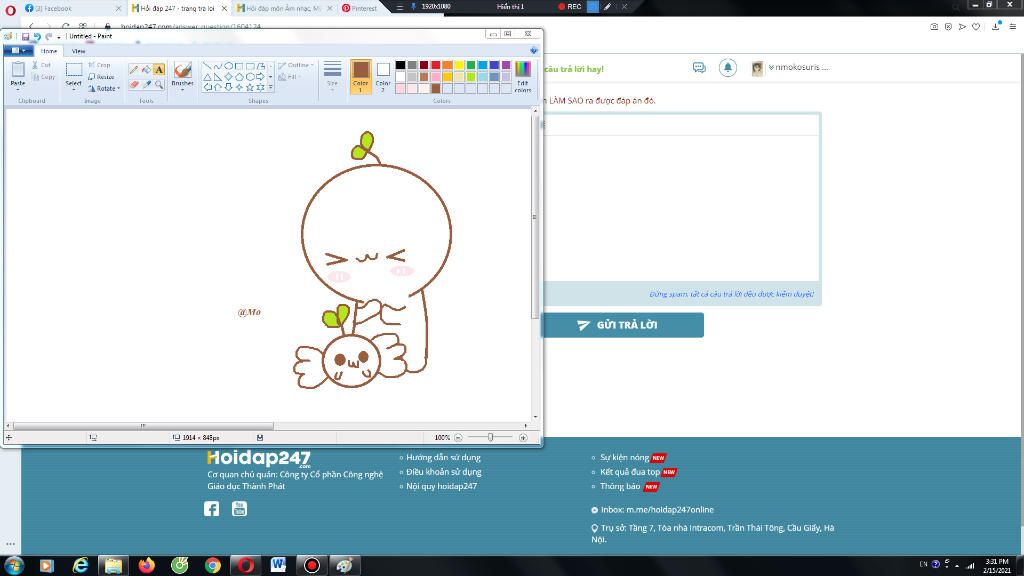Viewport: 1024px width, 576px height.
Task: Open Firefox from the taskbar
Action: [146, 565]
